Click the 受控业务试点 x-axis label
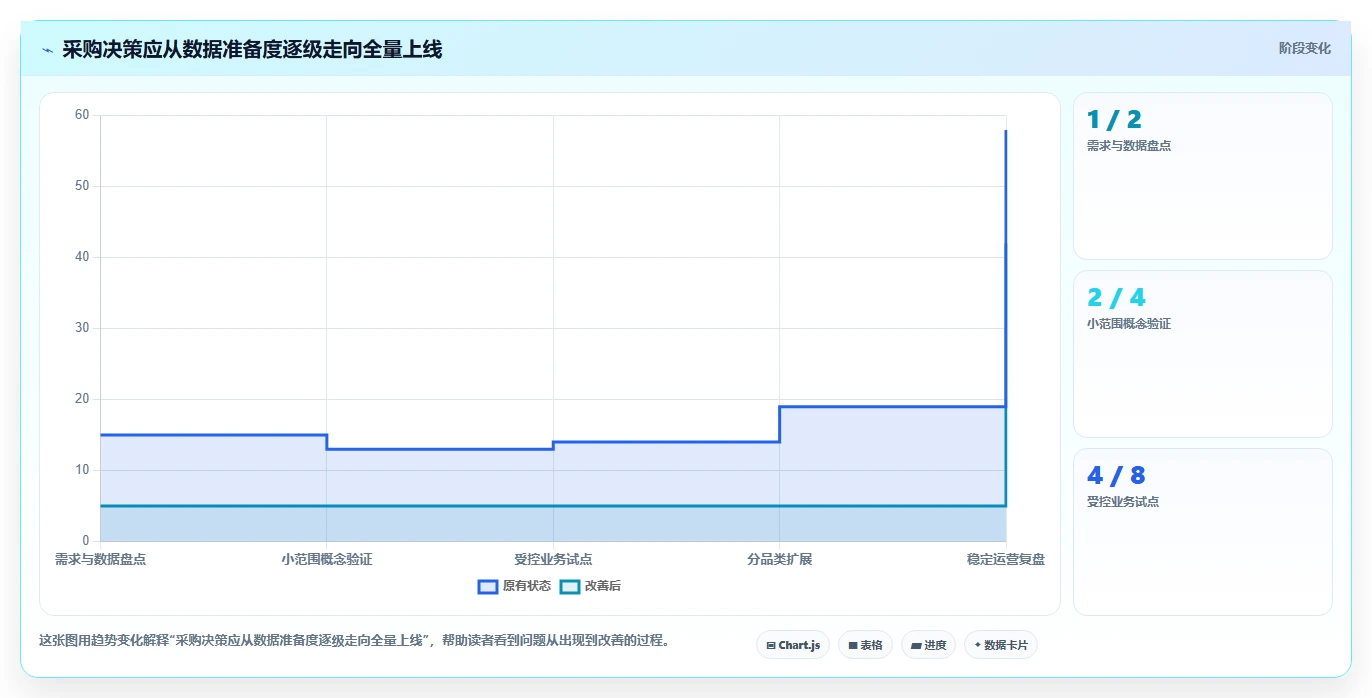 coord(553,559)
